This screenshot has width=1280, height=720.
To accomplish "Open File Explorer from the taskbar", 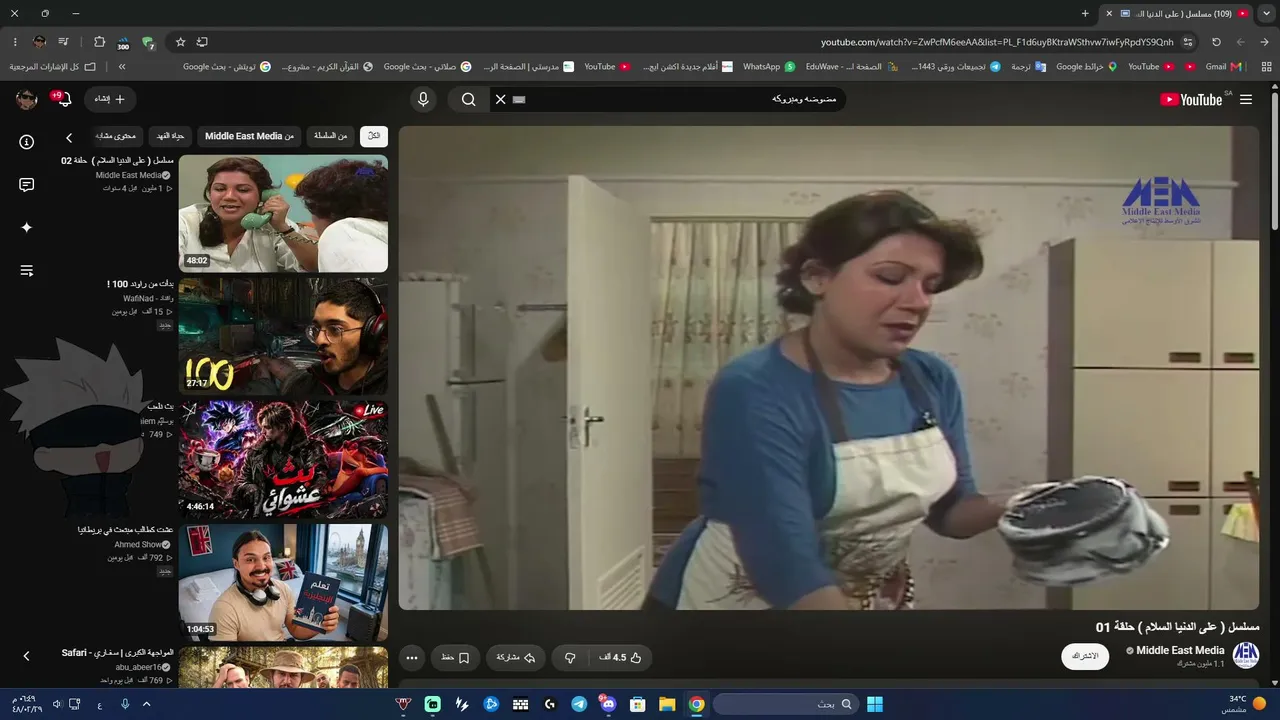I will [667, 704].
